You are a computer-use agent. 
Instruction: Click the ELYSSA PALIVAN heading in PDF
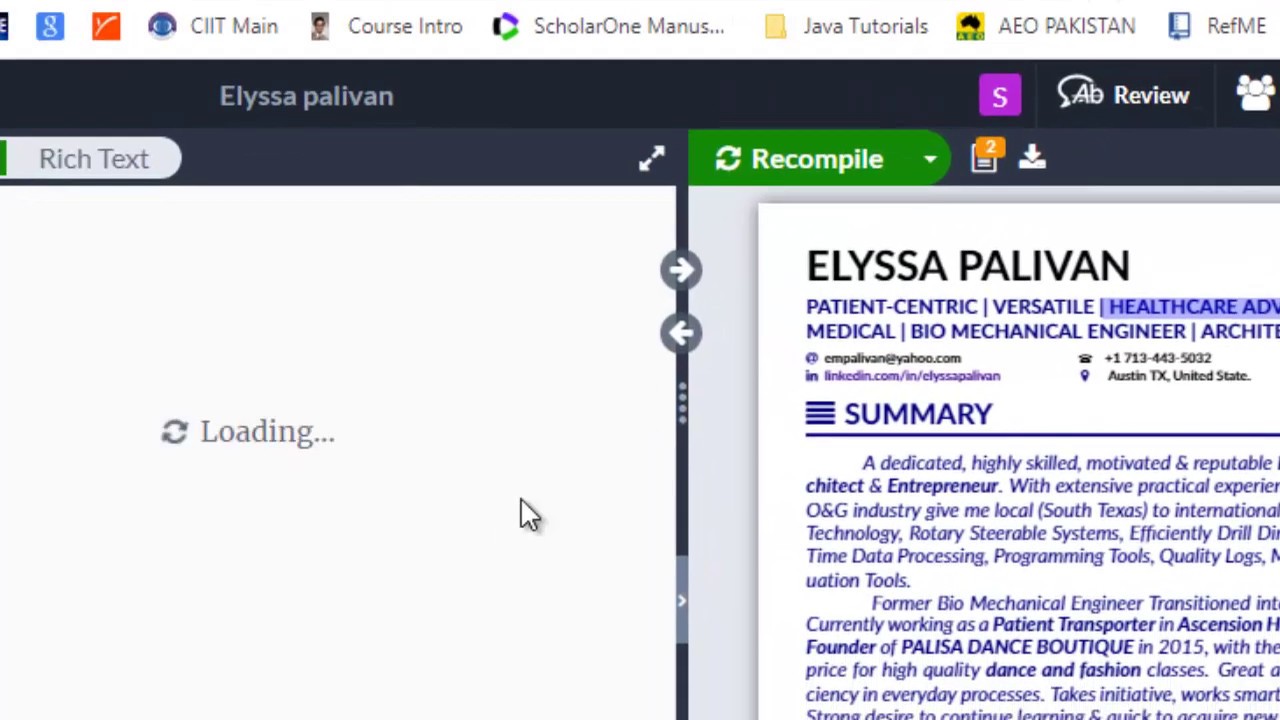968,266
